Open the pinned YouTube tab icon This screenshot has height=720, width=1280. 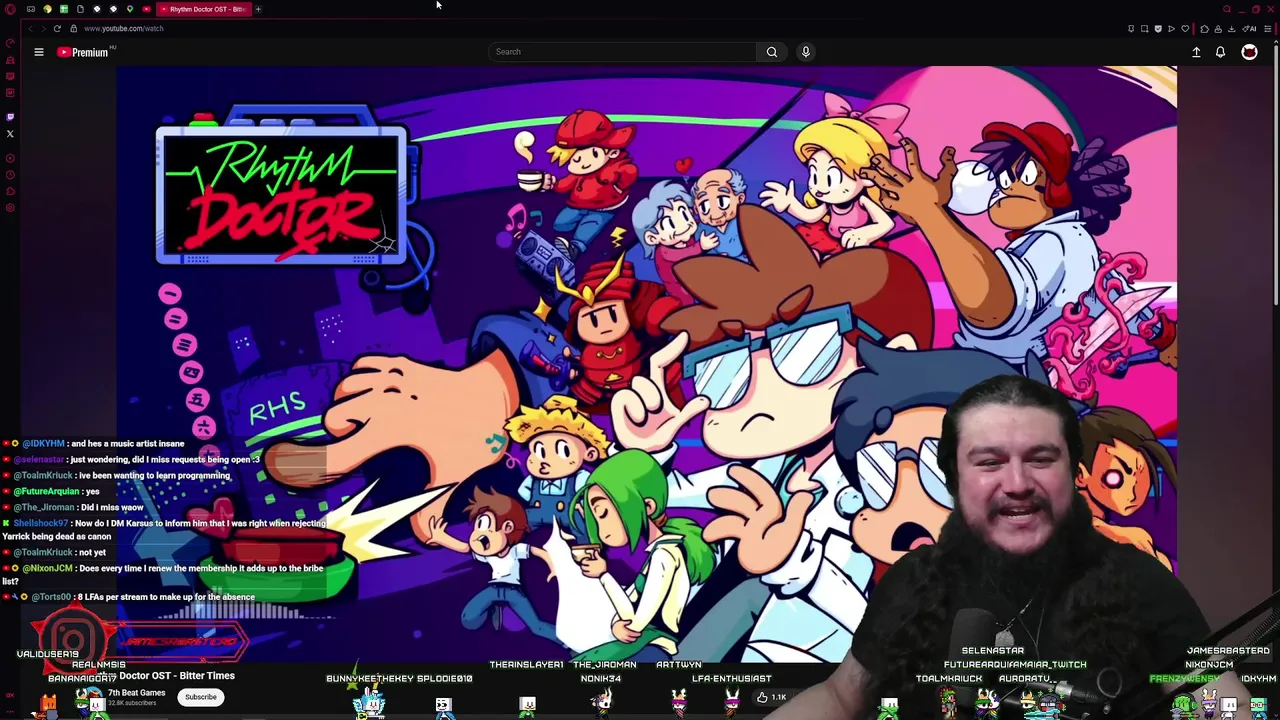(146, 9)
